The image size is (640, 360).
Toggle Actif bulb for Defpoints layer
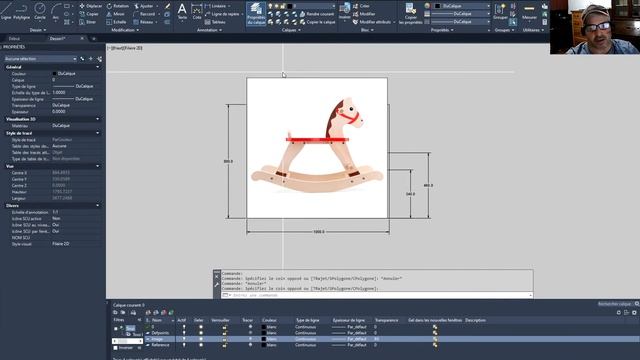184,333
